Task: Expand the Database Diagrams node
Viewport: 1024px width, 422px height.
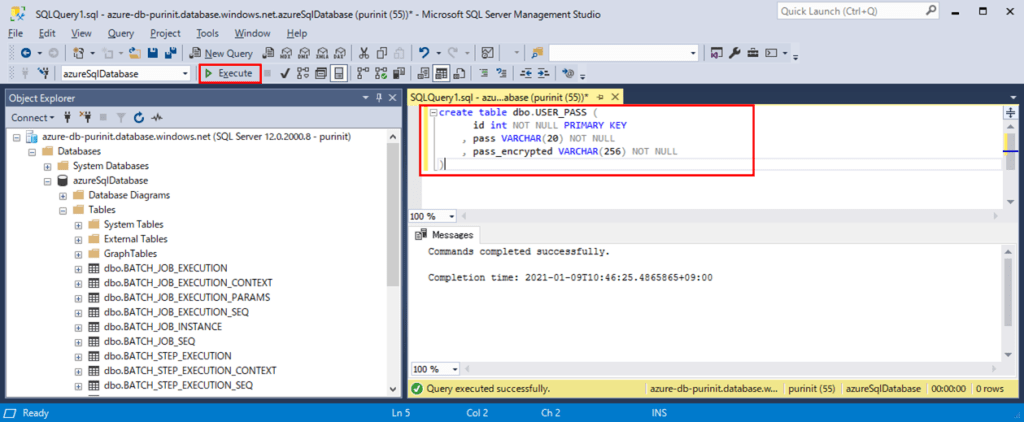Action: point(63,195)
